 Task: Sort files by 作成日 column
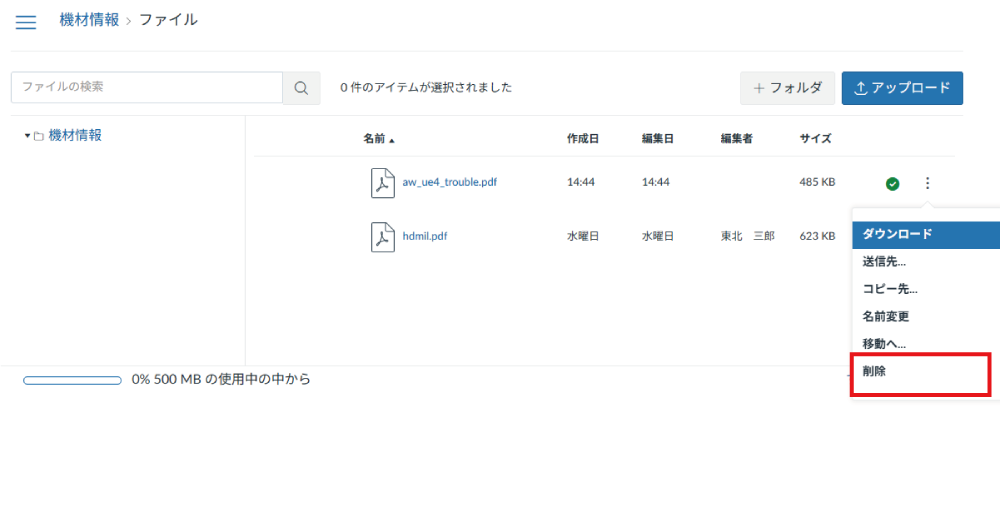pos(583,138)
